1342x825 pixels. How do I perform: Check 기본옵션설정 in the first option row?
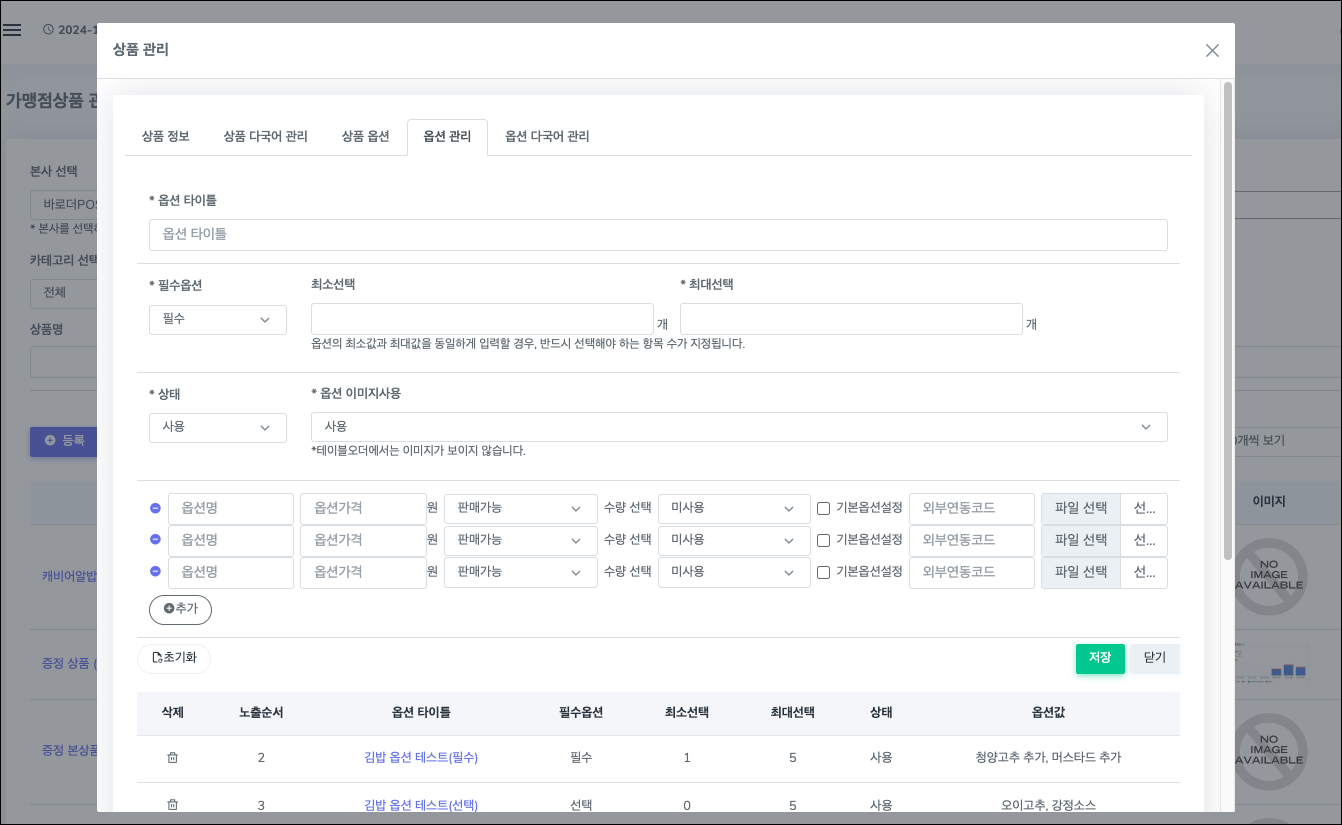click(823, 509)
